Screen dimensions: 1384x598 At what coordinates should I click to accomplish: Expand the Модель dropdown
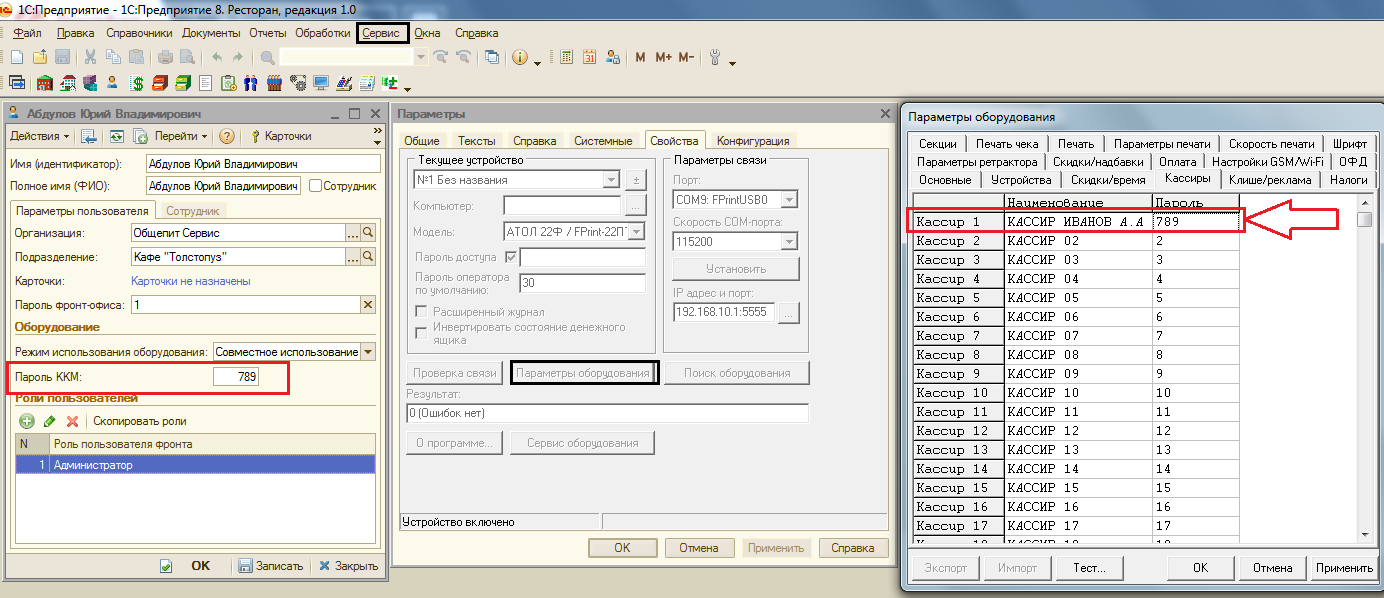tap(637, 232)
